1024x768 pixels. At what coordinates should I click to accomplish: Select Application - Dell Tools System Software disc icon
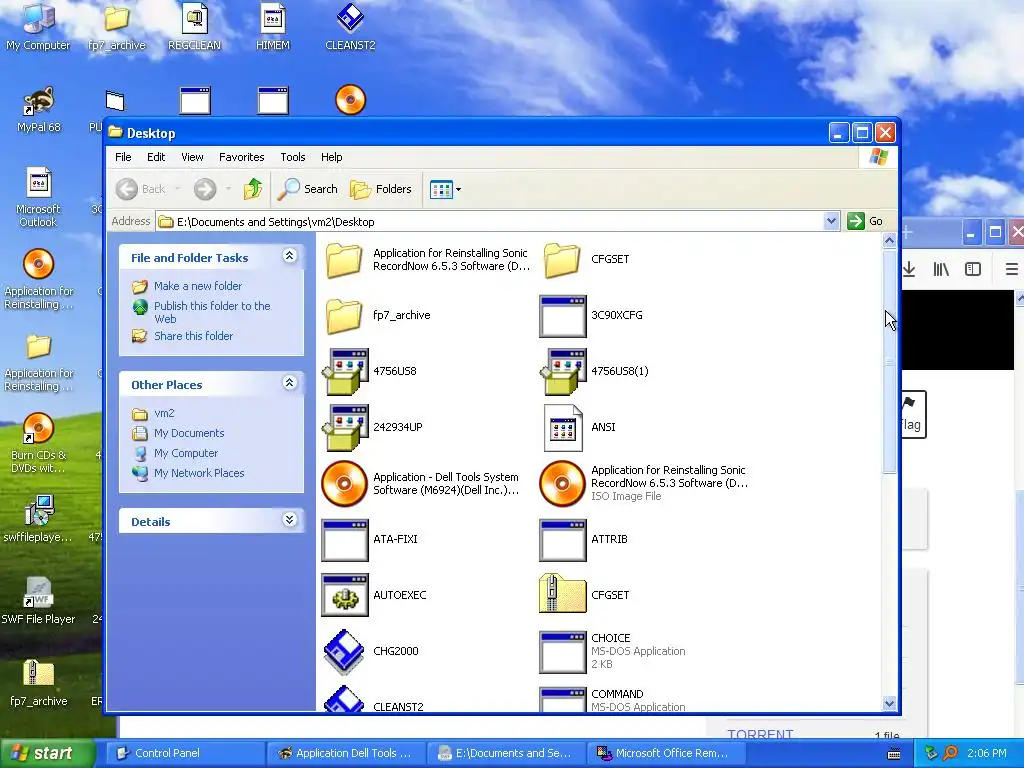click(344, 484)
